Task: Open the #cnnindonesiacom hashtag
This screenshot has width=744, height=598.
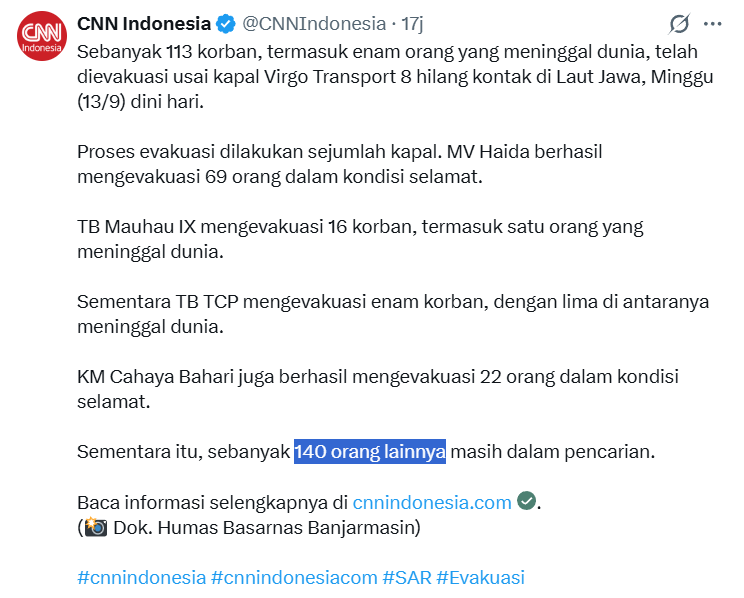Action: (x=294, y=578)
